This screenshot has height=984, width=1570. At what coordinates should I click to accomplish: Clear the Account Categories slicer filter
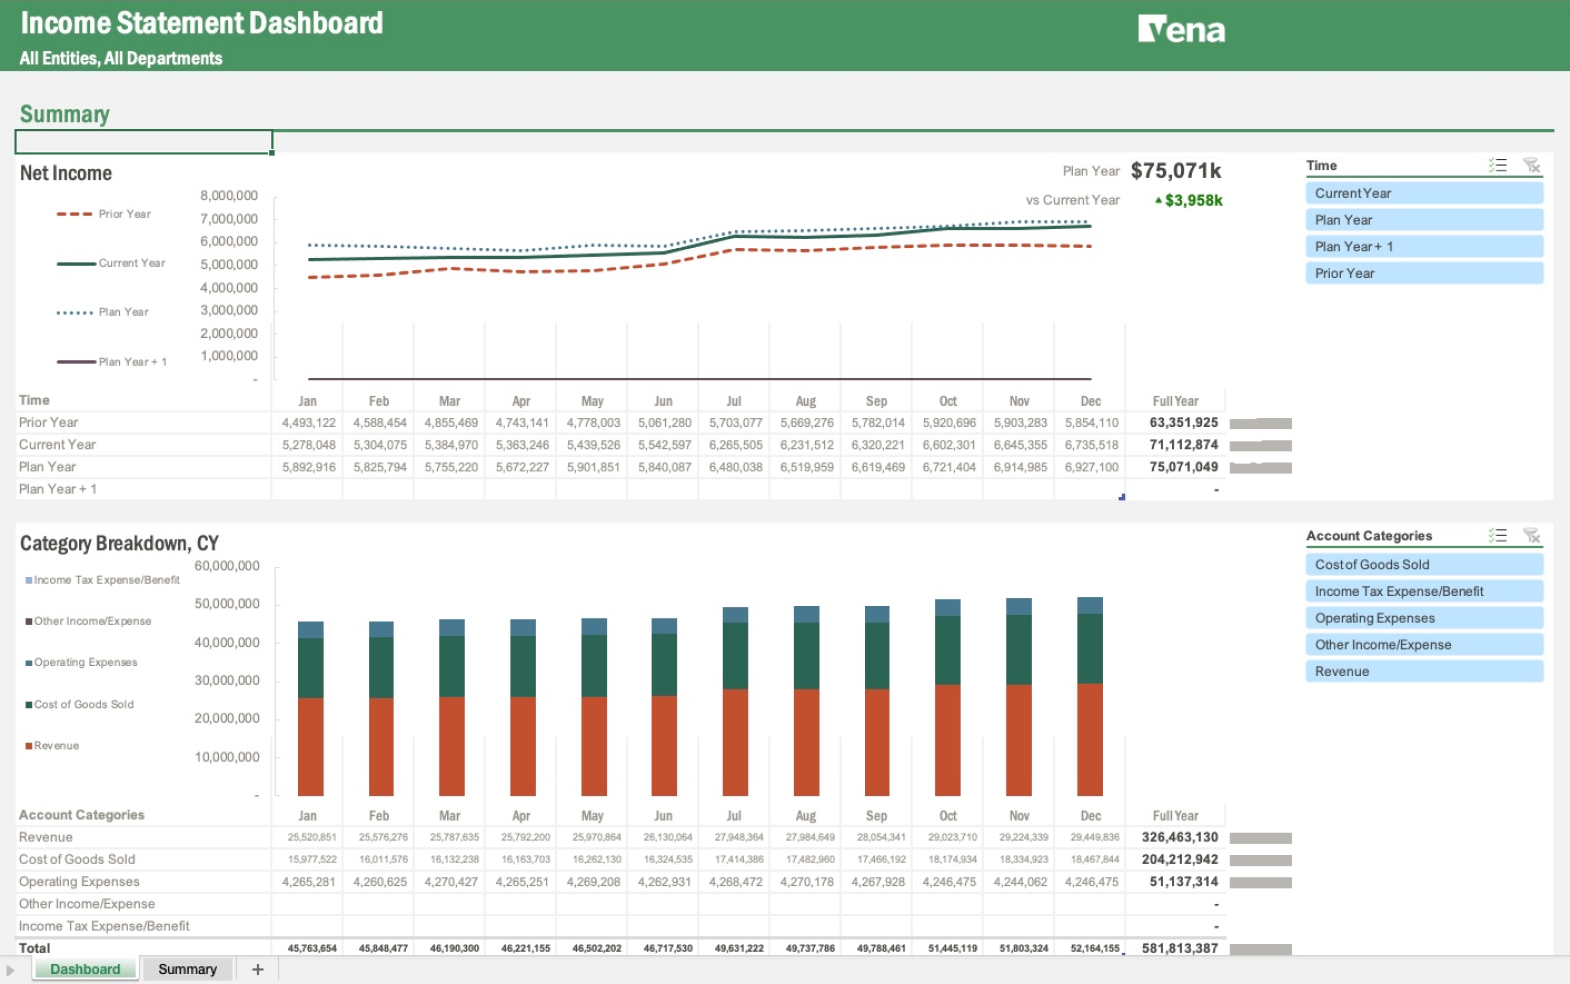point(1531,536)
